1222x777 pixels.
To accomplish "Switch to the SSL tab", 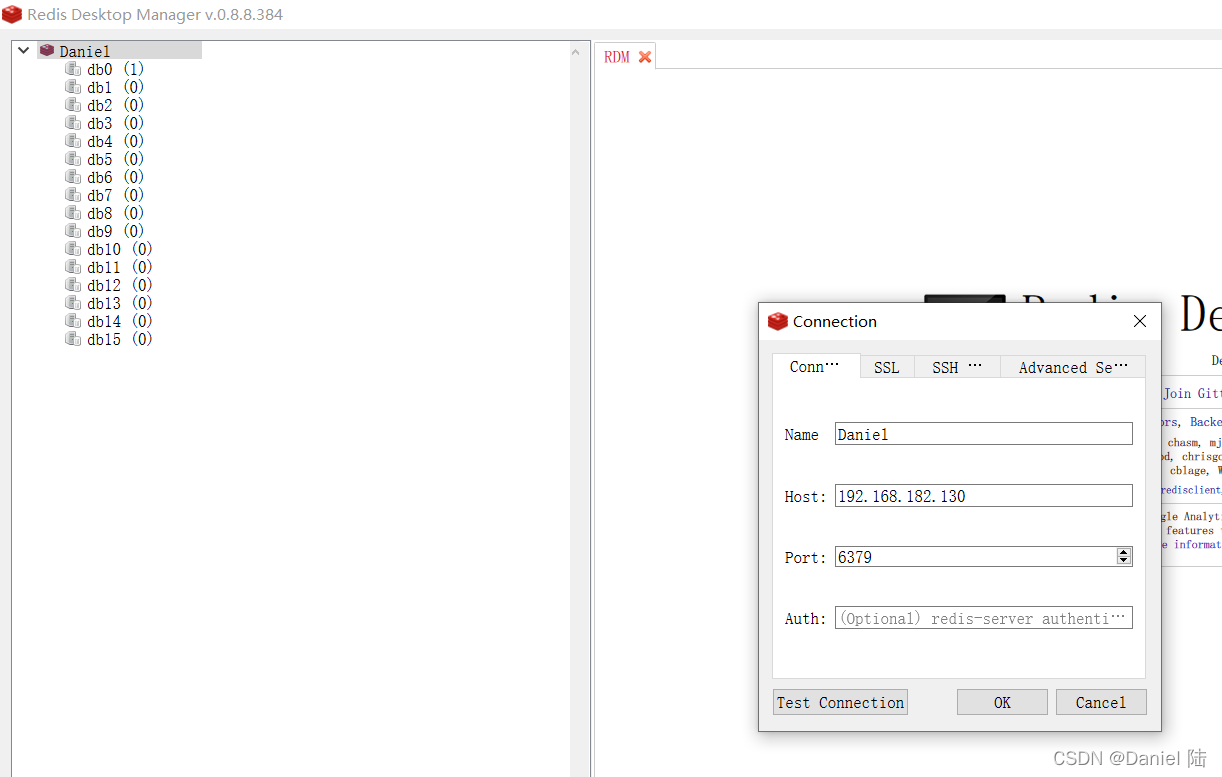I will pos(887,367).
